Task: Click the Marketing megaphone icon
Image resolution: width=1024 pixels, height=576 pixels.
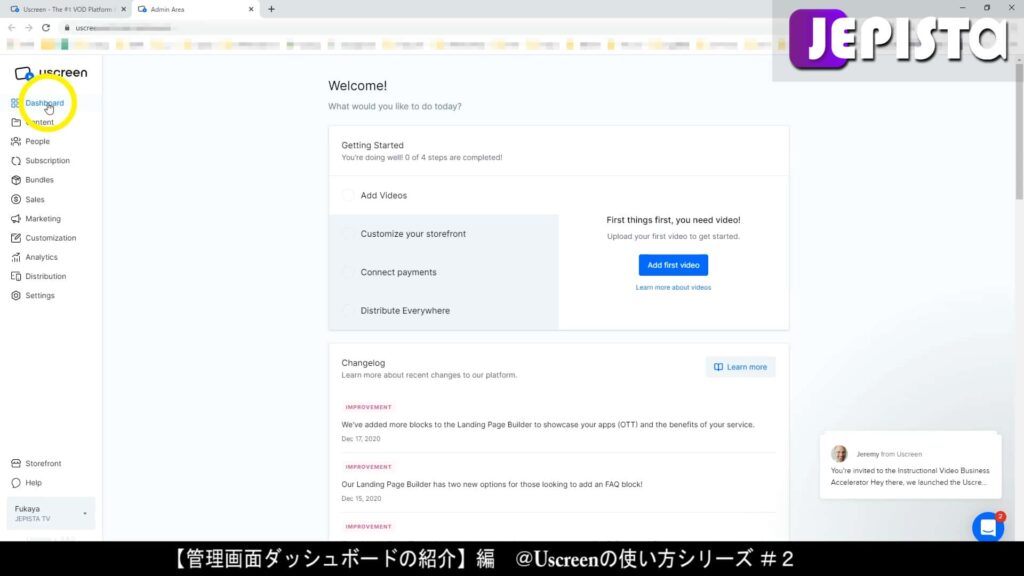Action: pos(16,219)
